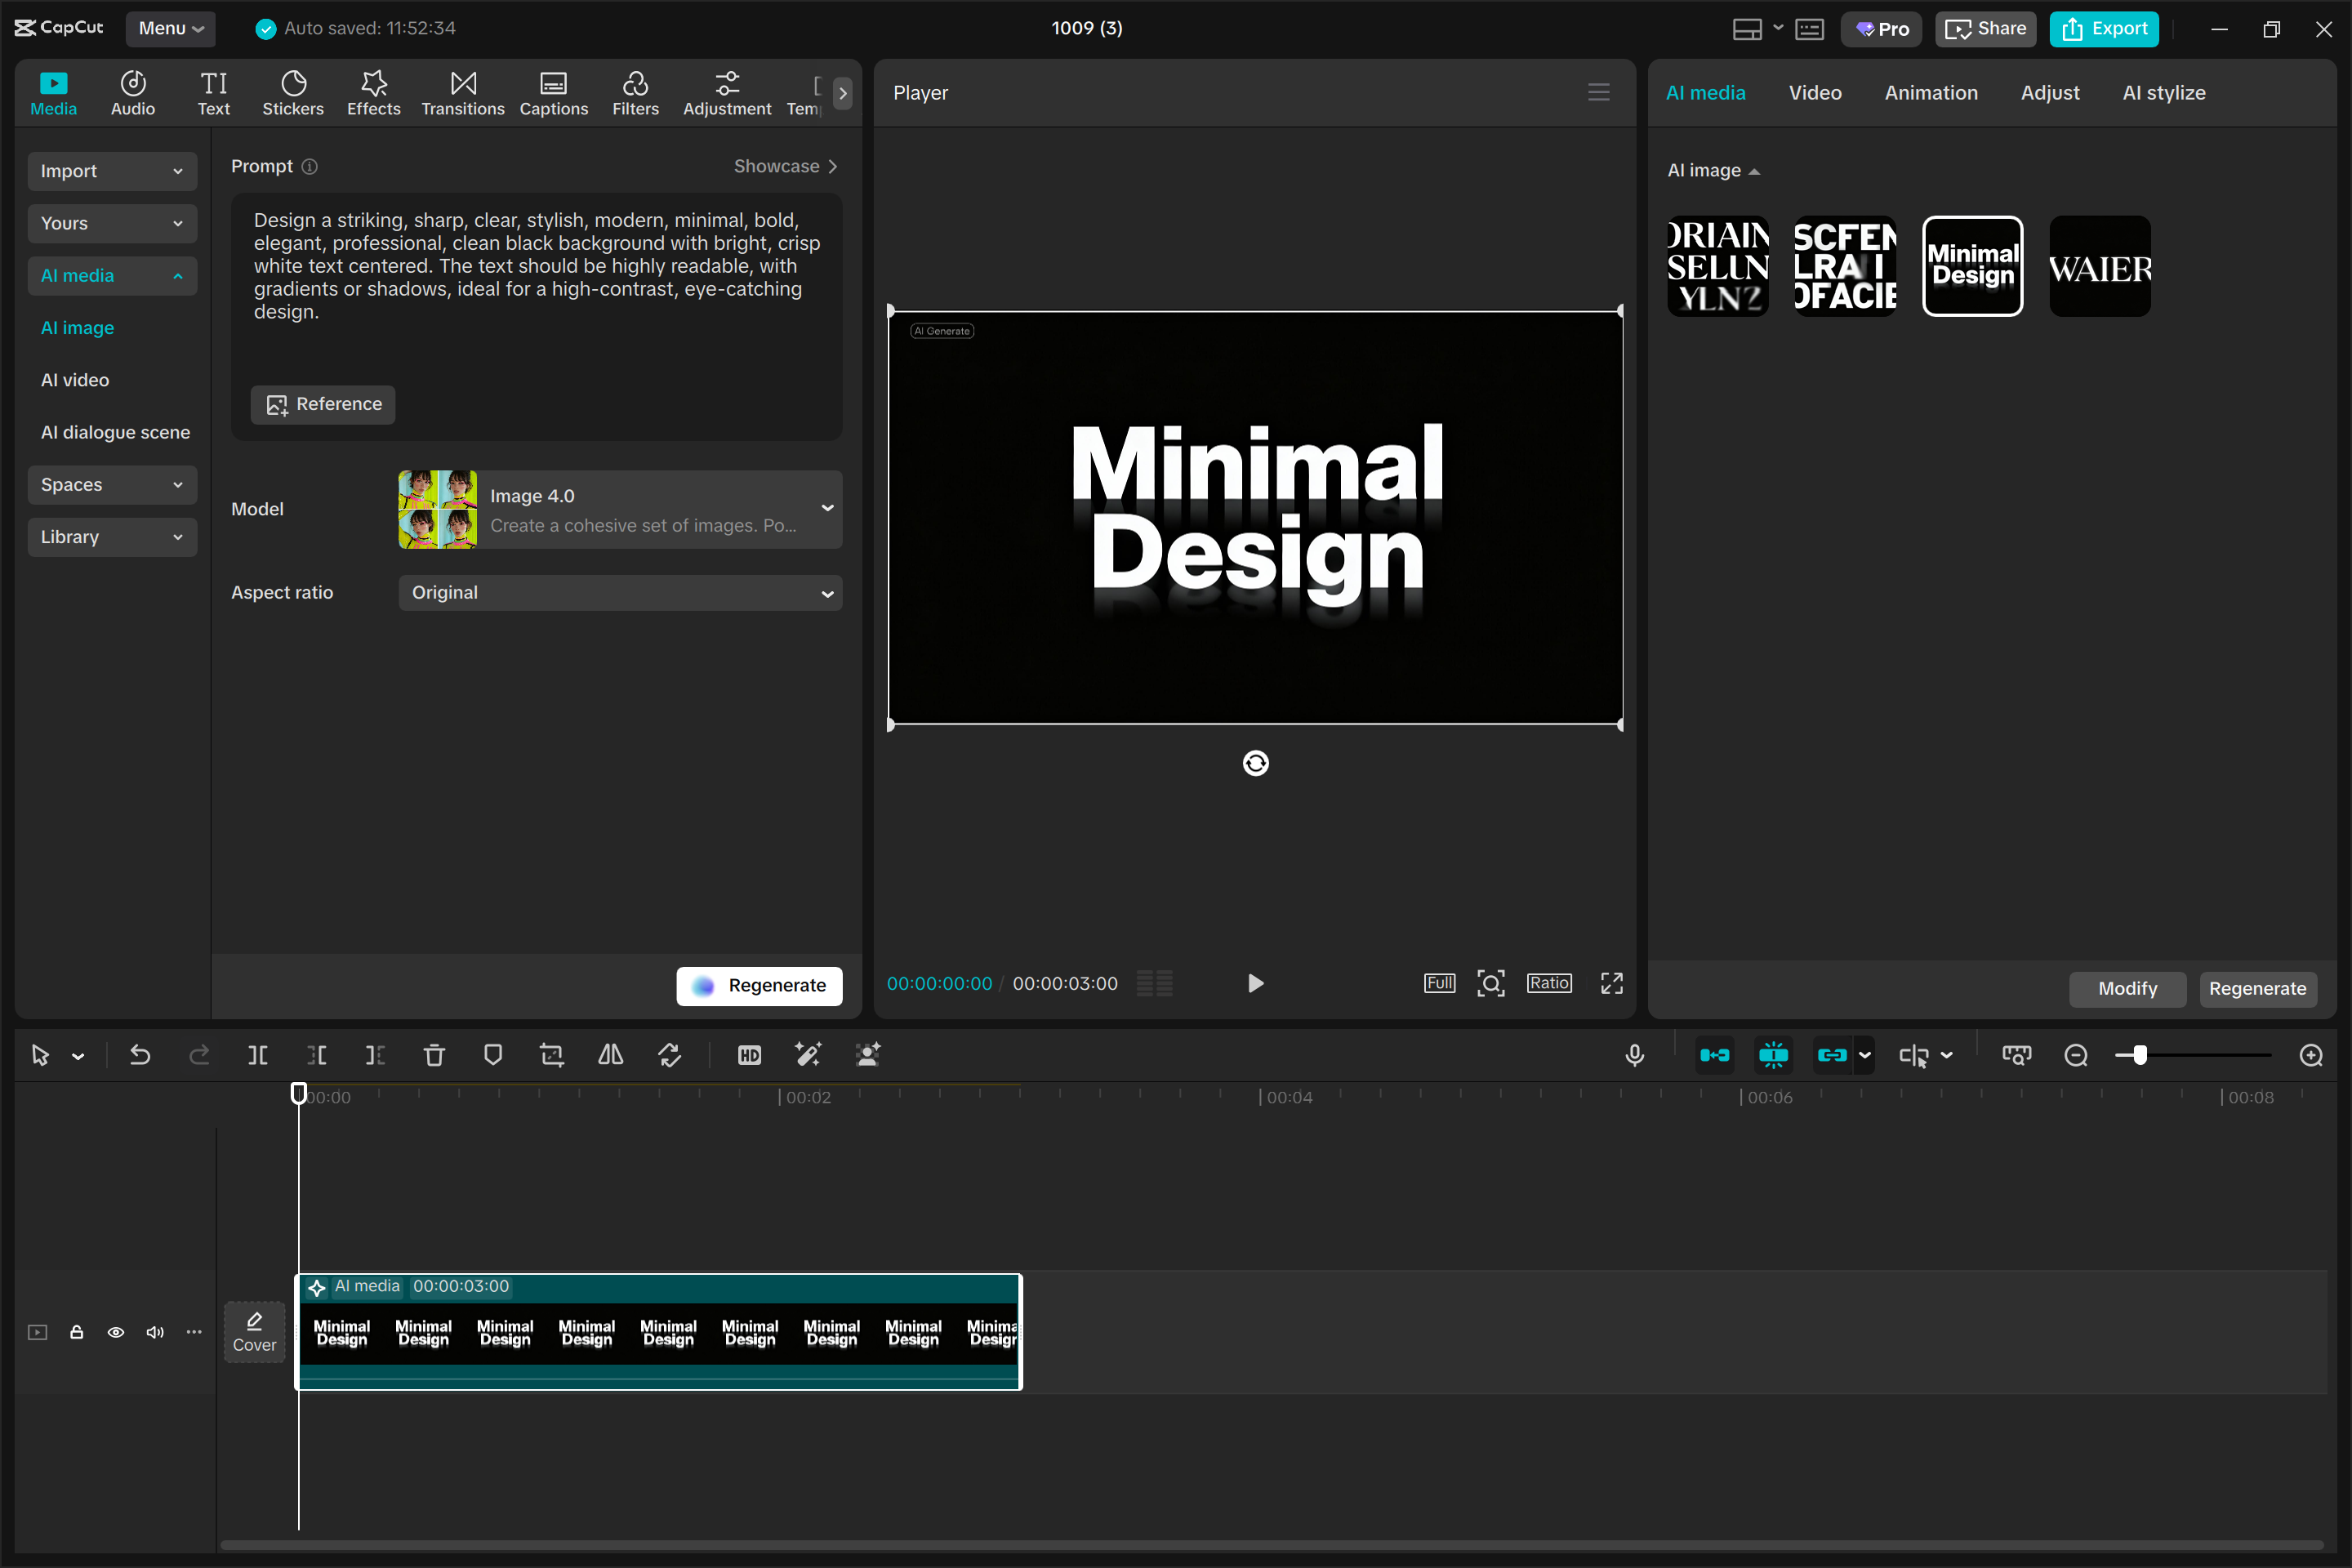Click the Export button

click(x=2104, y=28)
